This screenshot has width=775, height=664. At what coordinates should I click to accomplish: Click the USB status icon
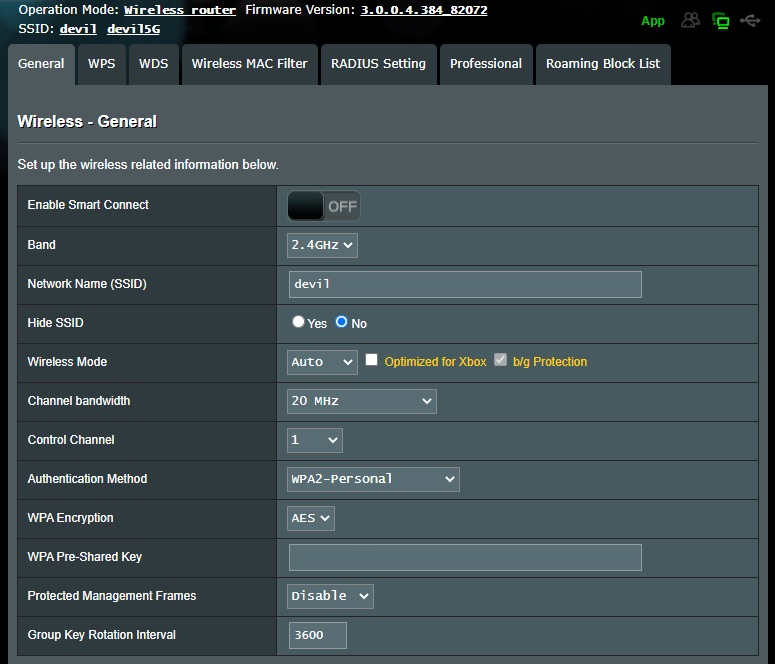point(750,21)
